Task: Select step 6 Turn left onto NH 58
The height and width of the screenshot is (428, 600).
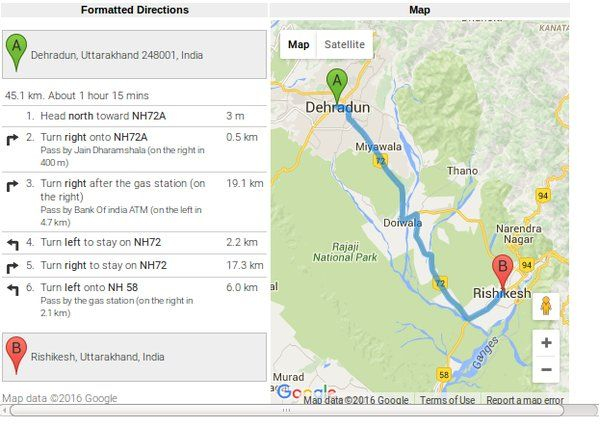Action: click(134, 300)
